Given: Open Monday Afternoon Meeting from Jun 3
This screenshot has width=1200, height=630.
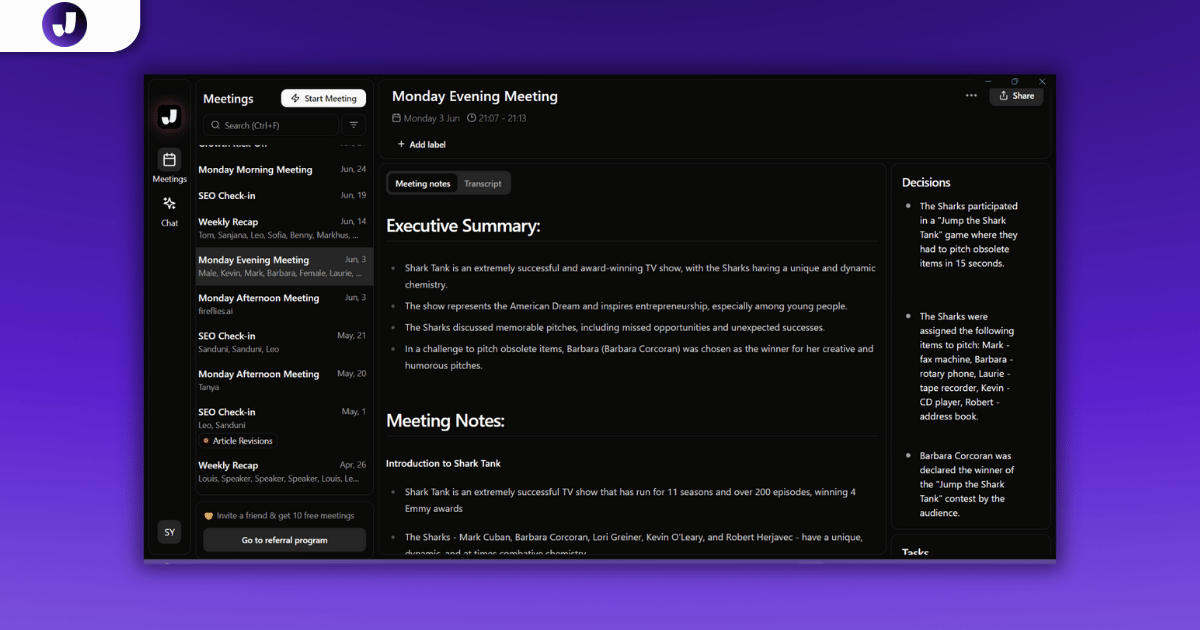Looking at the screenshot, I should [284, 304].
